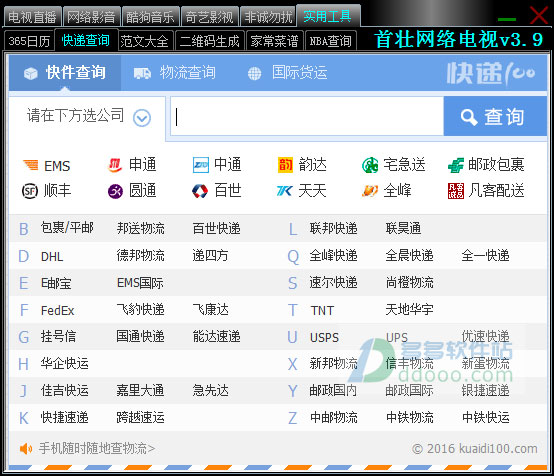The image size is (554, 476).
Task: Click the 快递100 logo in header
Action: (x=491, y=73)
